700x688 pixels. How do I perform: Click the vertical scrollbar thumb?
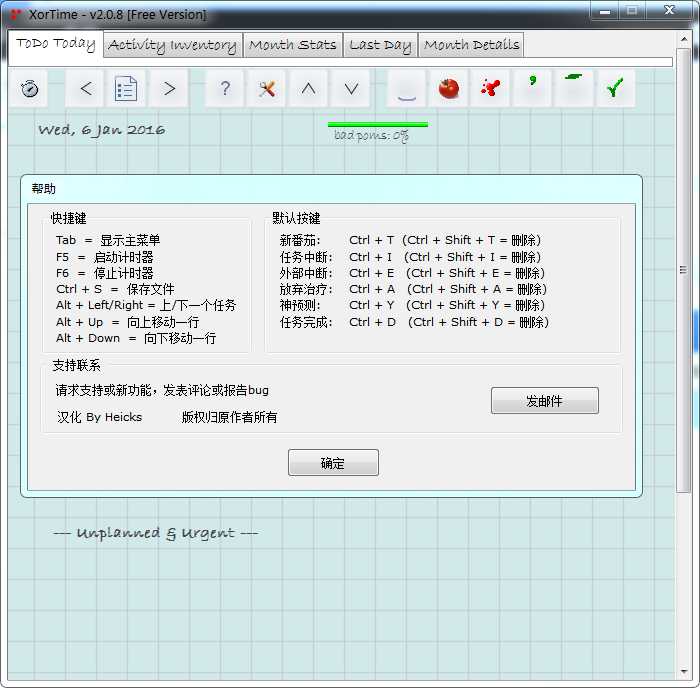tap(683, 270)
